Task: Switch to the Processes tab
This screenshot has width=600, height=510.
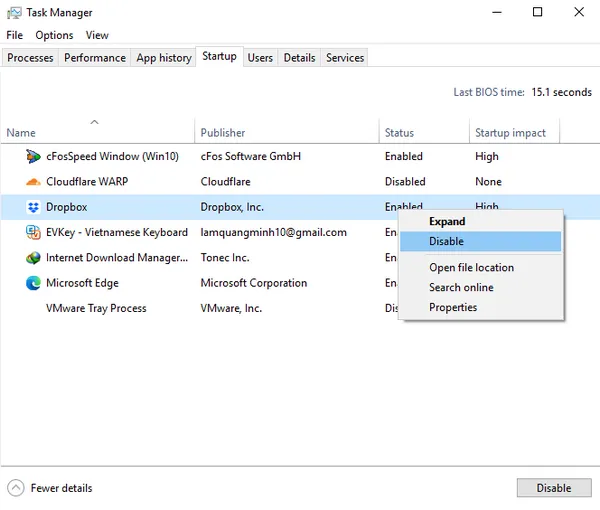Action: (30, 58)
